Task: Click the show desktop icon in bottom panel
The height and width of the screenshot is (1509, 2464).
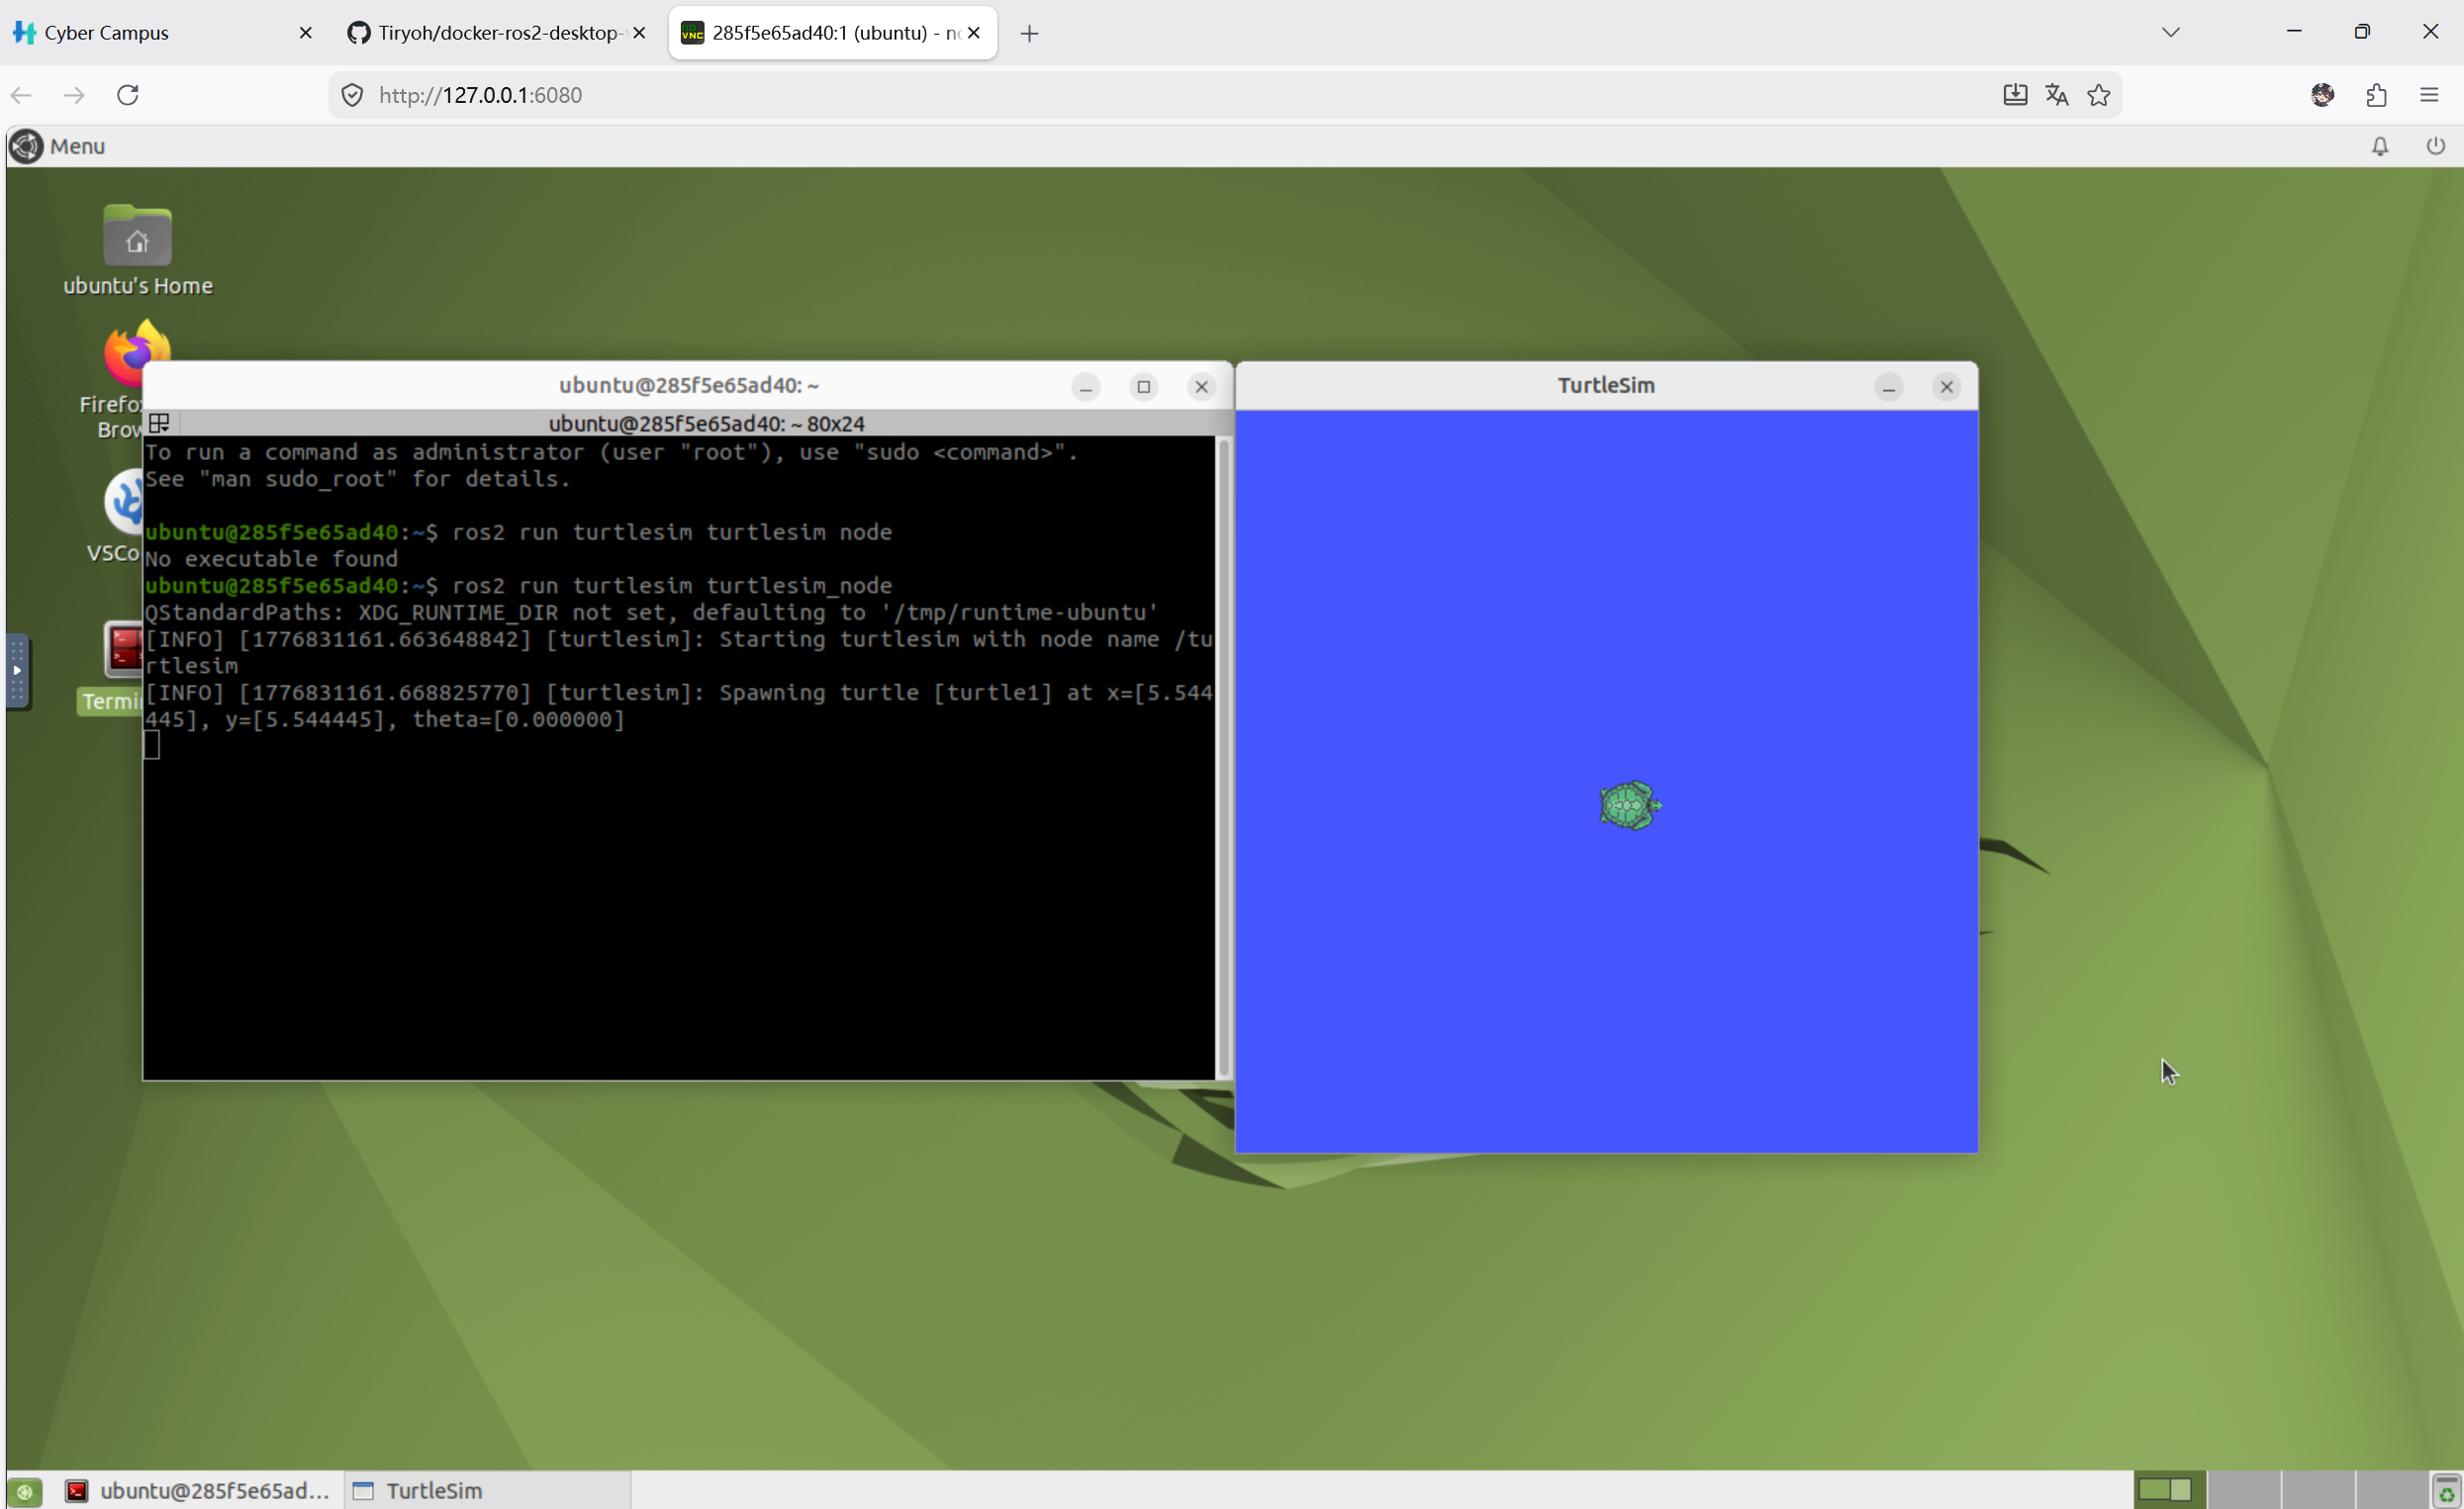Action: tap(25, 1491)
